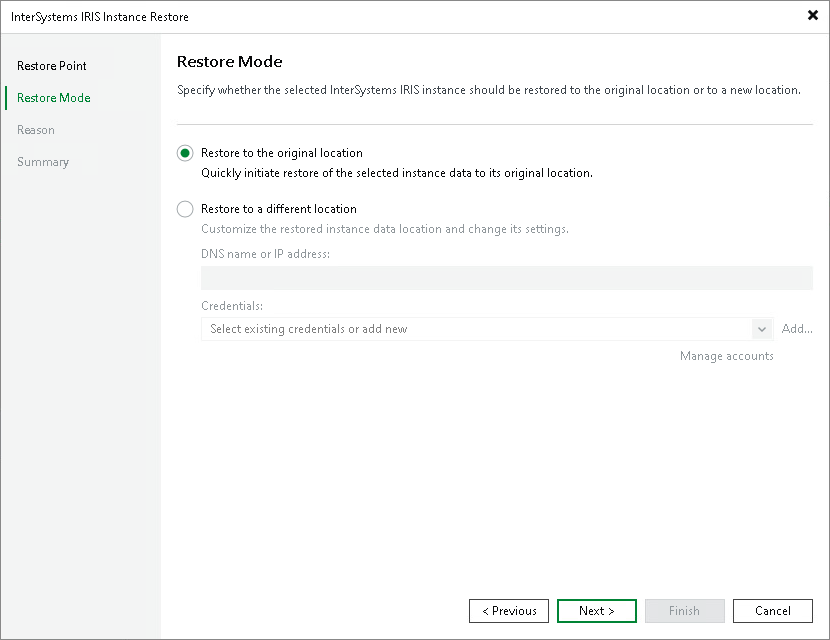Click the DNS name or IP address field
830x640 pixels.
coord(507,278)
